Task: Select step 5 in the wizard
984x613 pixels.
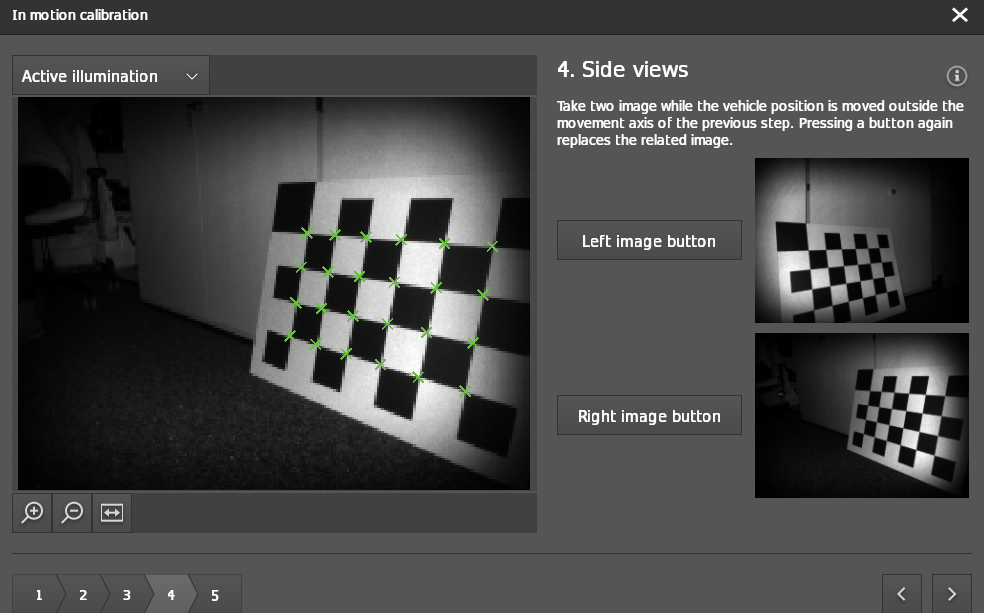Action: (214, 593)
